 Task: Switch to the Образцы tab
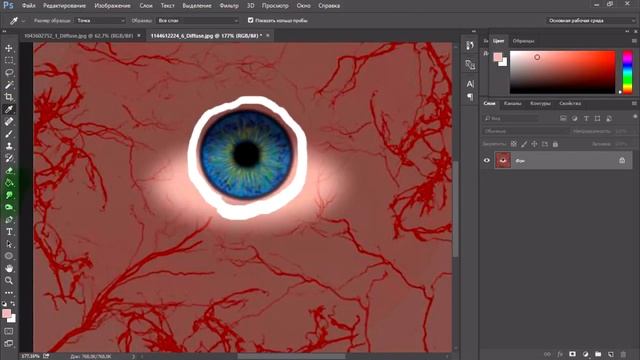point(524,41)
